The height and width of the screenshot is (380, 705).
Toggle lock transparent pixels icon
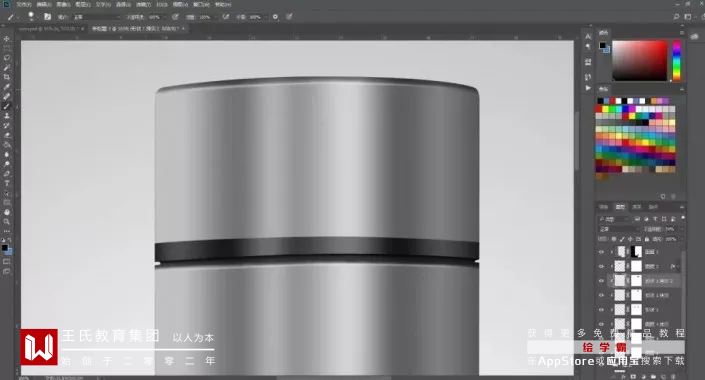614,239
